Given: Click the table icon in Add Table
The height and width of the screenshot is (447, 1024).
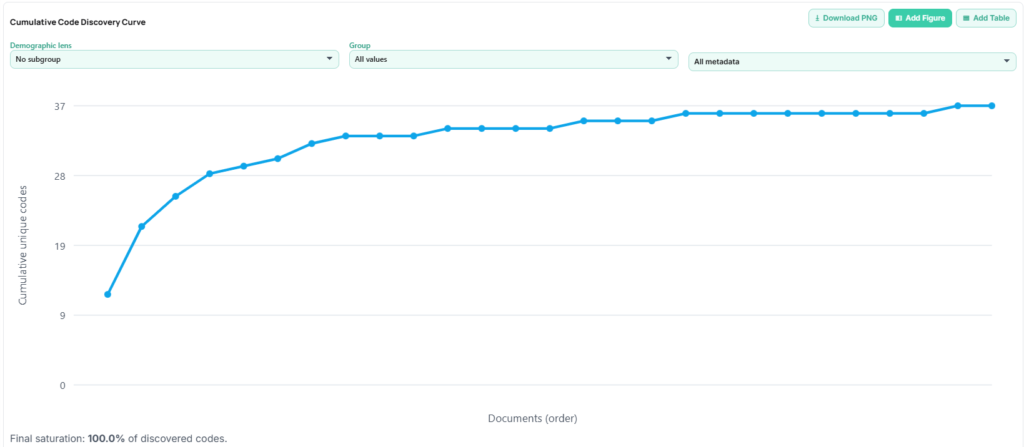Looking at the screenshot, I should [x=966, y=18].
